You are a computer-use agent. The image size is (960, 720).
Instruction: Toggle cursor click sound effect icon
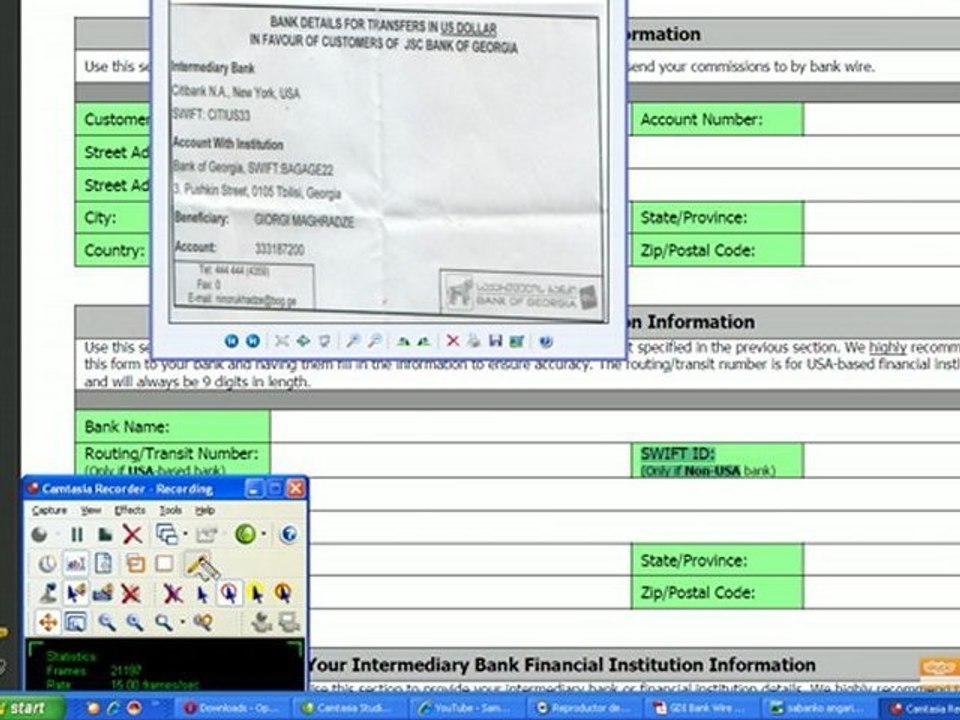click(x=76, y=593)
